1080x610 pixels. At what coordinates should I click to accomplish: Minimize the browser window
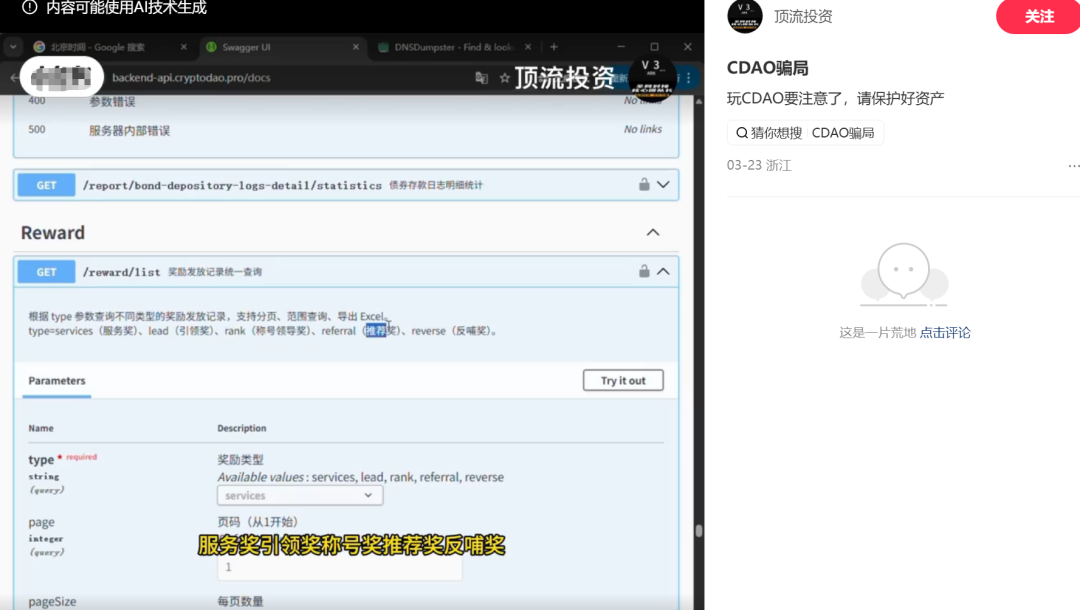pyautogui.click(x=621, y=47)
